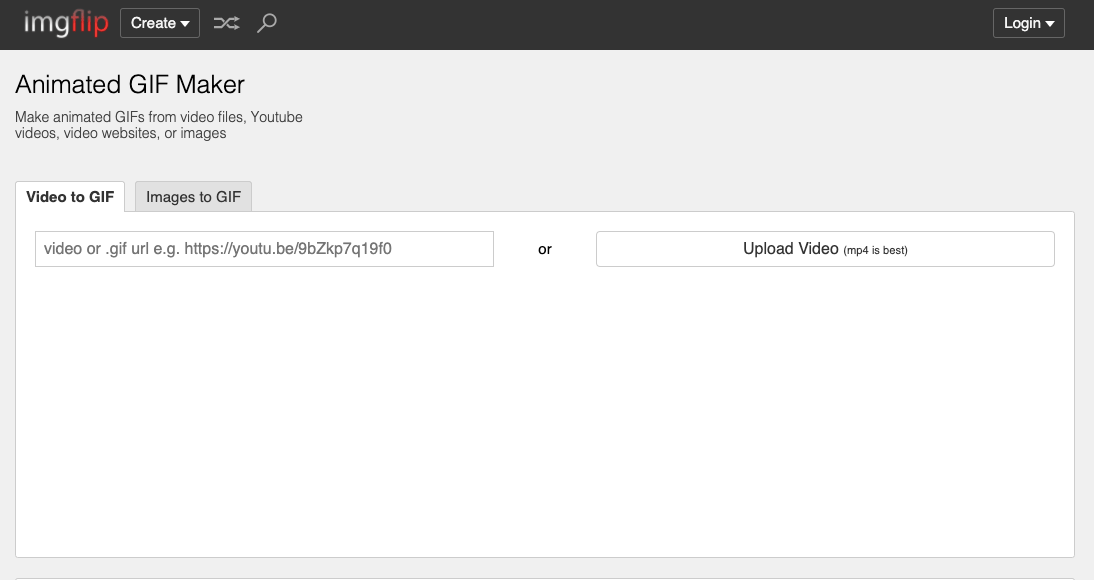The image size is (1094, 580).
Task: Click the magnifying glass to search memes
Action: click(x=266, y=23)
